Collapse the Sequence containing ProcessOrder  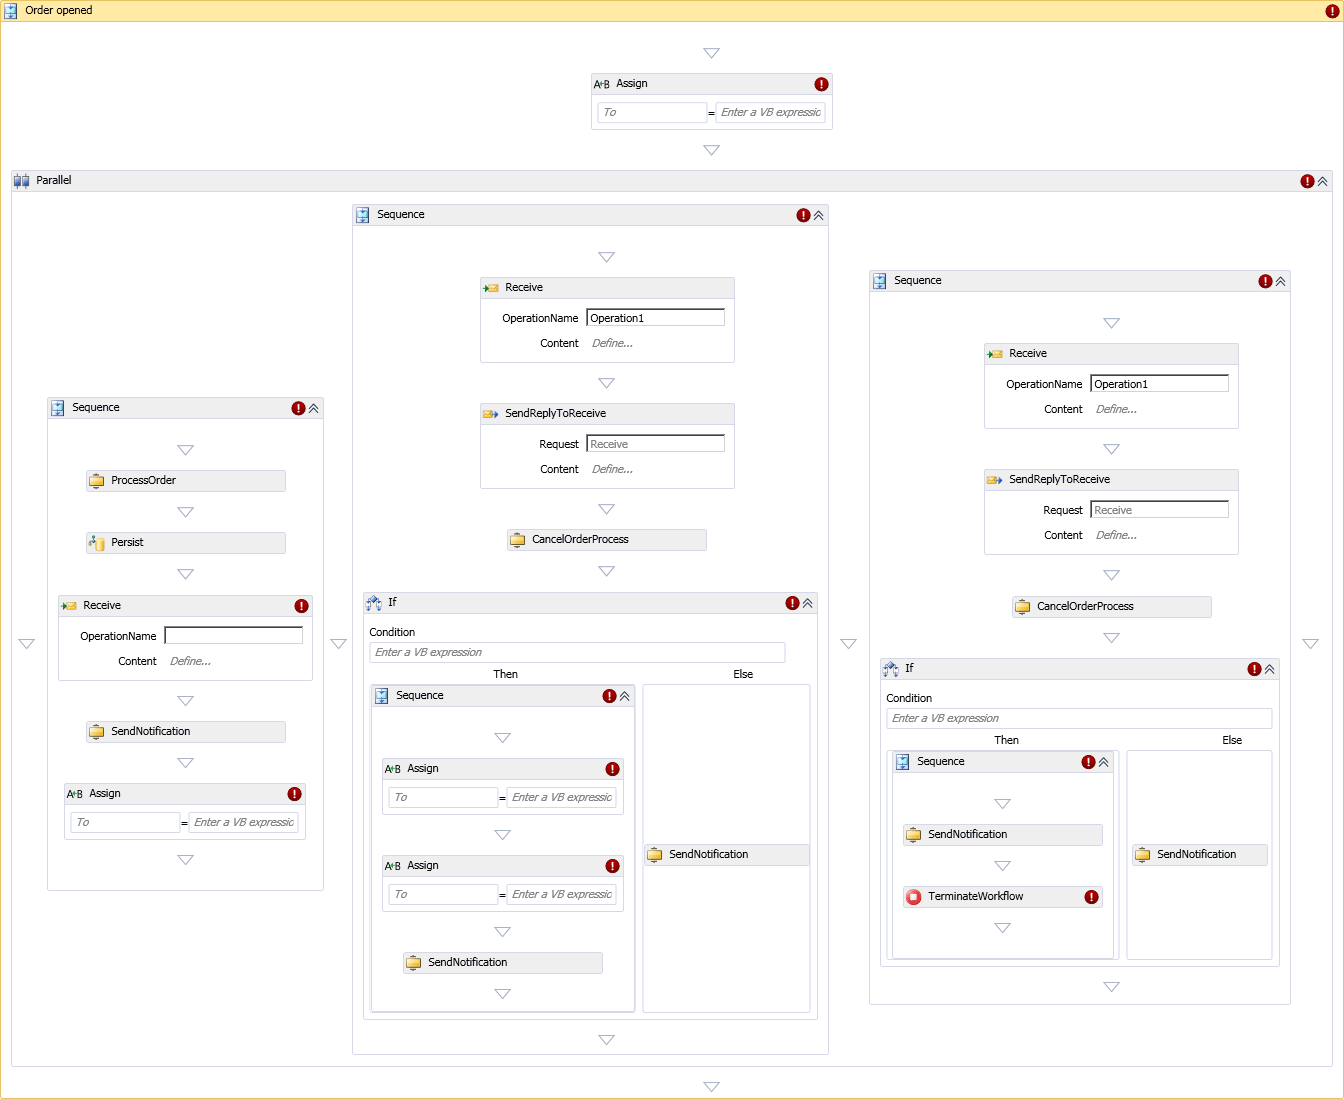tap(313, 408)
